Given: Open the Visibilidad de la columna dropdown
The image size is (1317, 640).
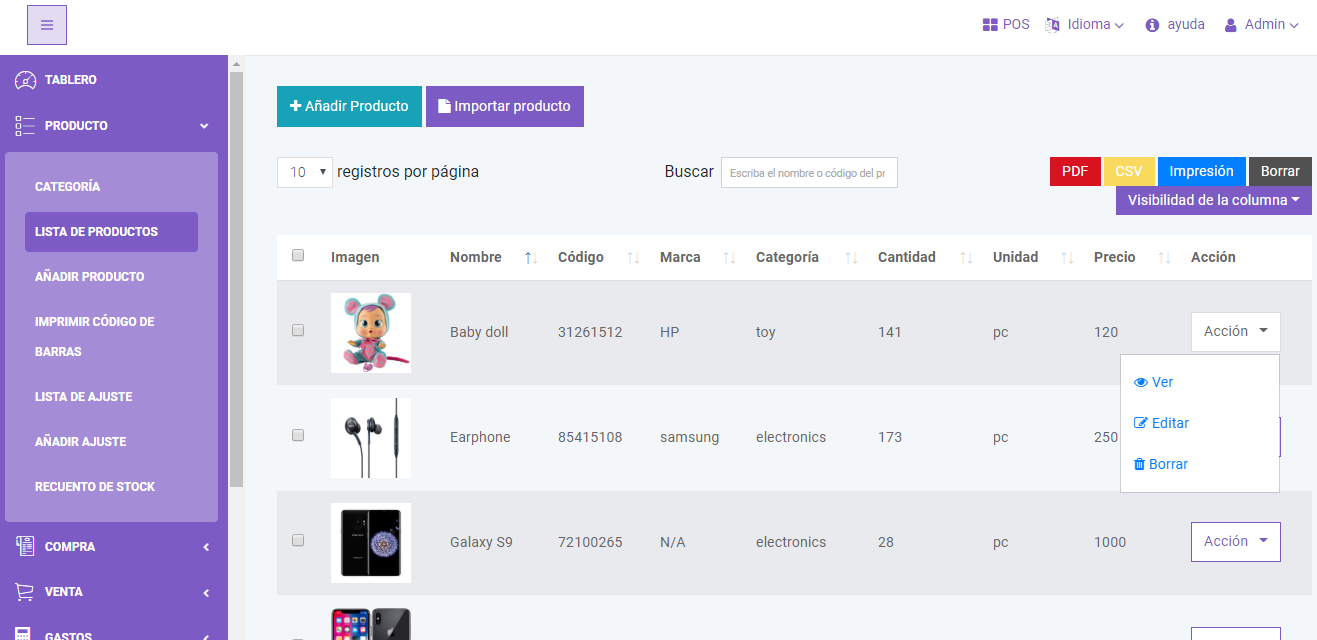Looking at the screenshot, I should tap(1213, 200).
